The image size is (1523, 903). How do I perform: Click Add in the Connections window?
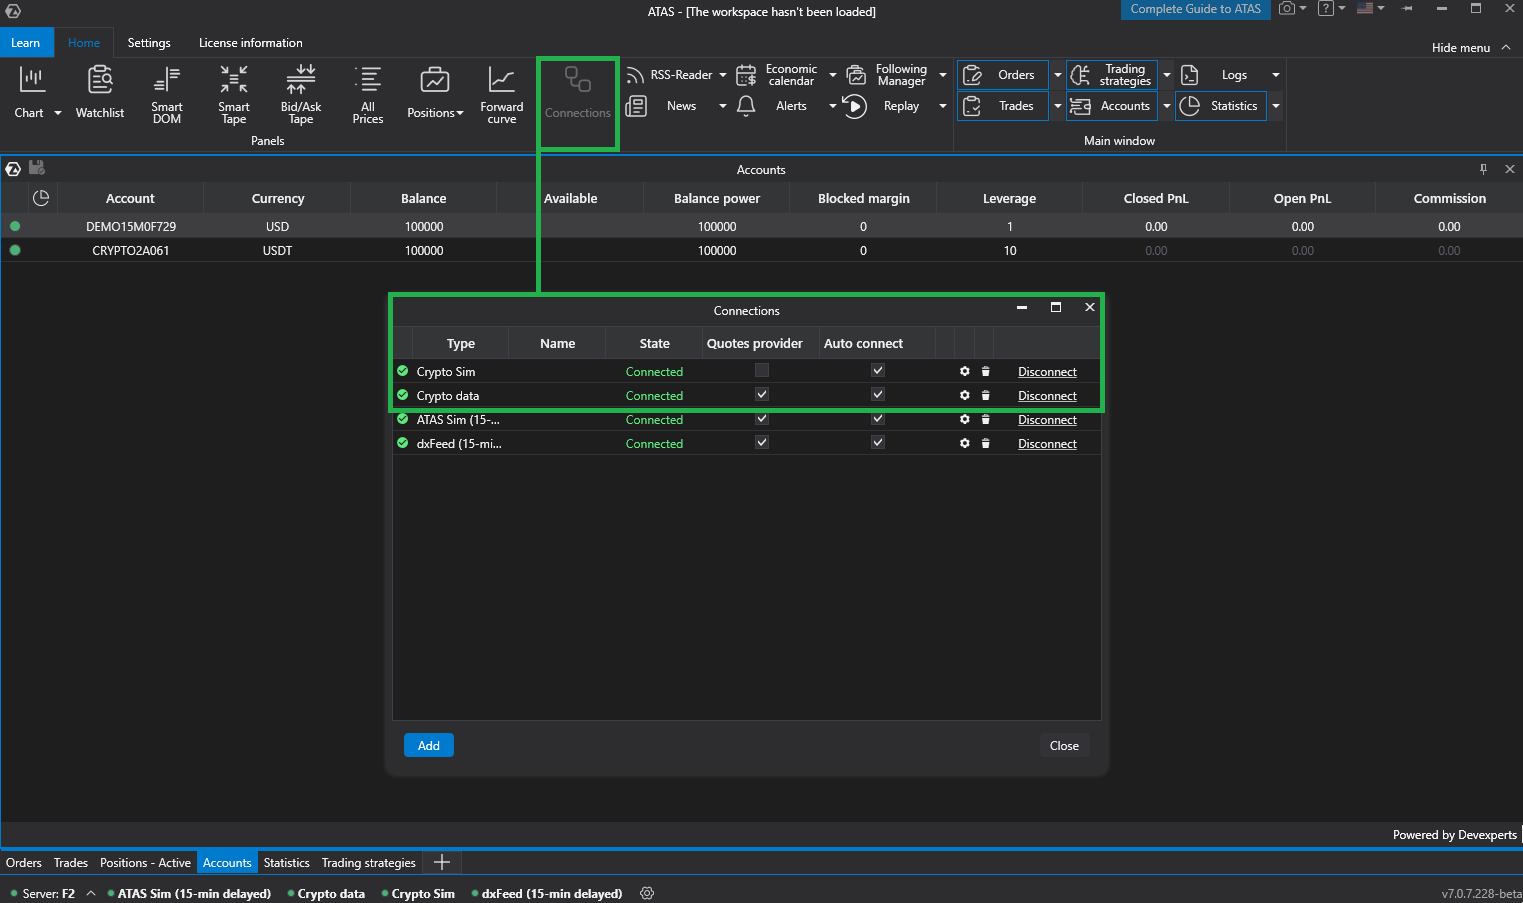(x=428, y=745)
